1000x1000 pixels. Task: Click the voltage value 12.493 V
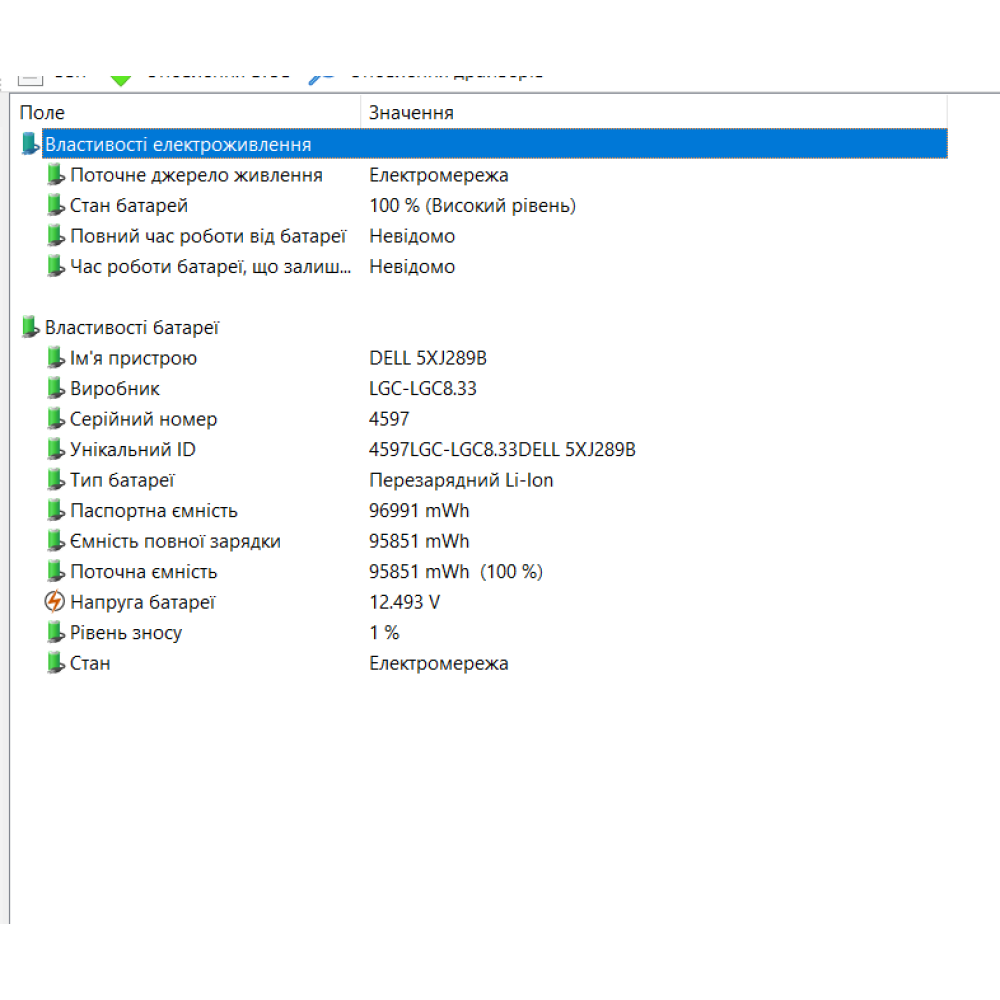point(404,602)
